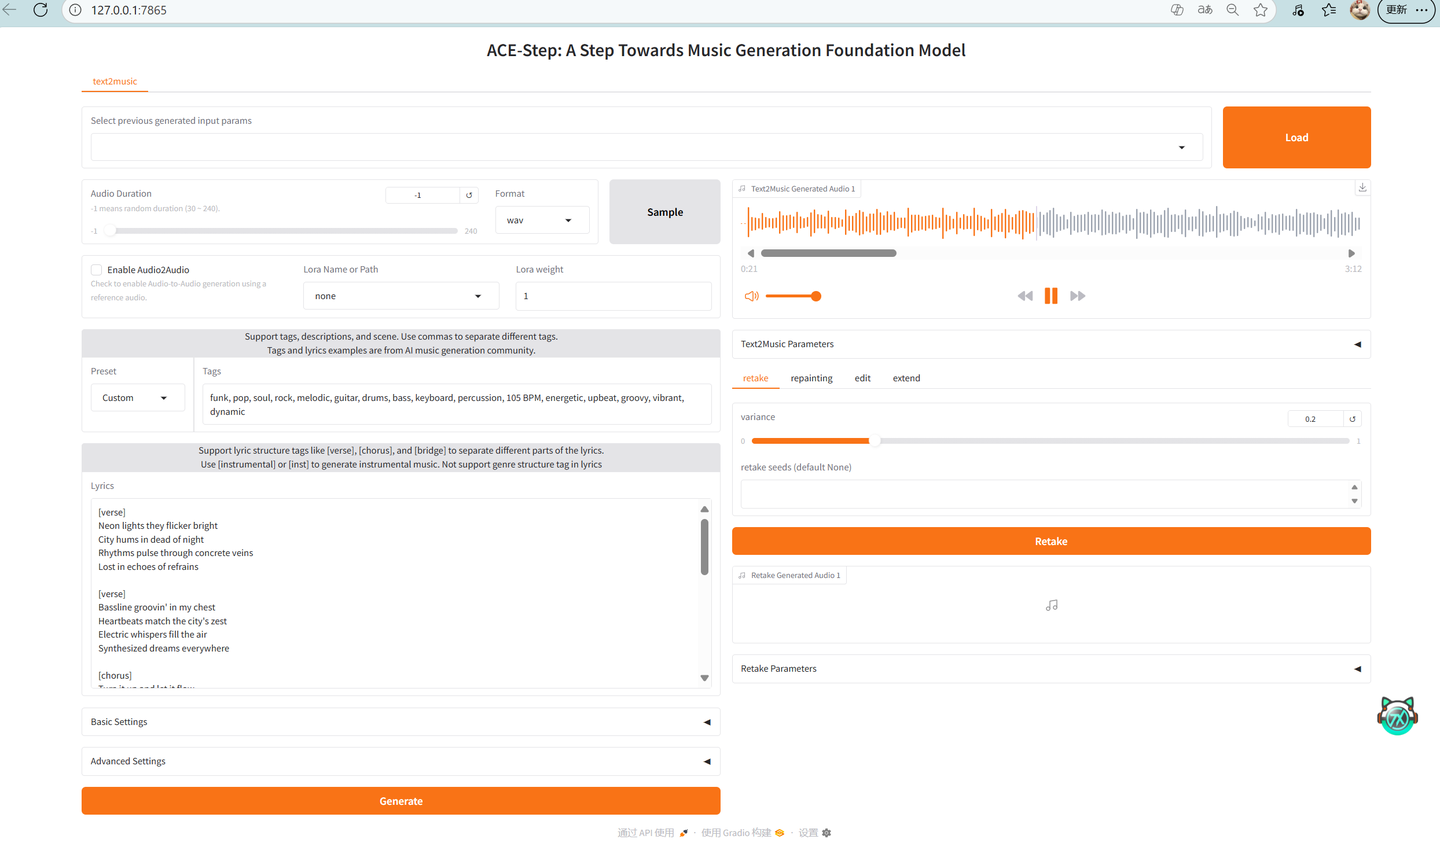Viewport: 1440px width, 843px height.
Task: Pause the audio playback
Action: click(1051, 296)
